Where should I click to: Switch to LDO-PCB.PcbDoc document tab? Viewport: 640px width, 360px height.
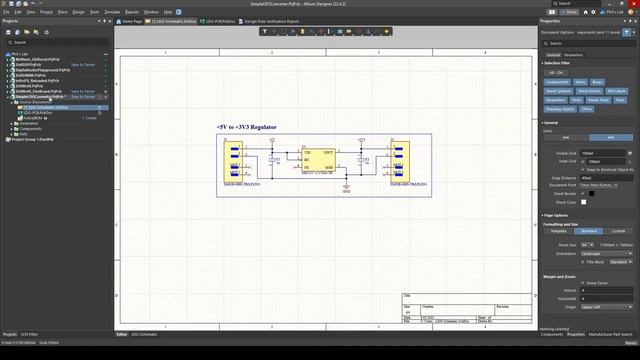pyautogui.click(x=218, y=21)
